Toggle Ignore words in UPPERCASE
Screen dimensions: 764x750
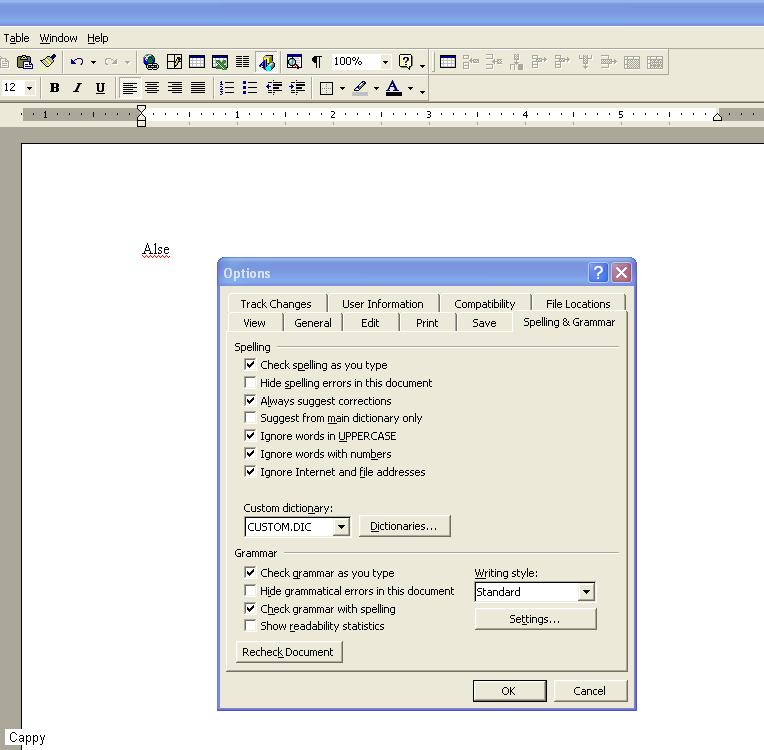click(250, 436)
